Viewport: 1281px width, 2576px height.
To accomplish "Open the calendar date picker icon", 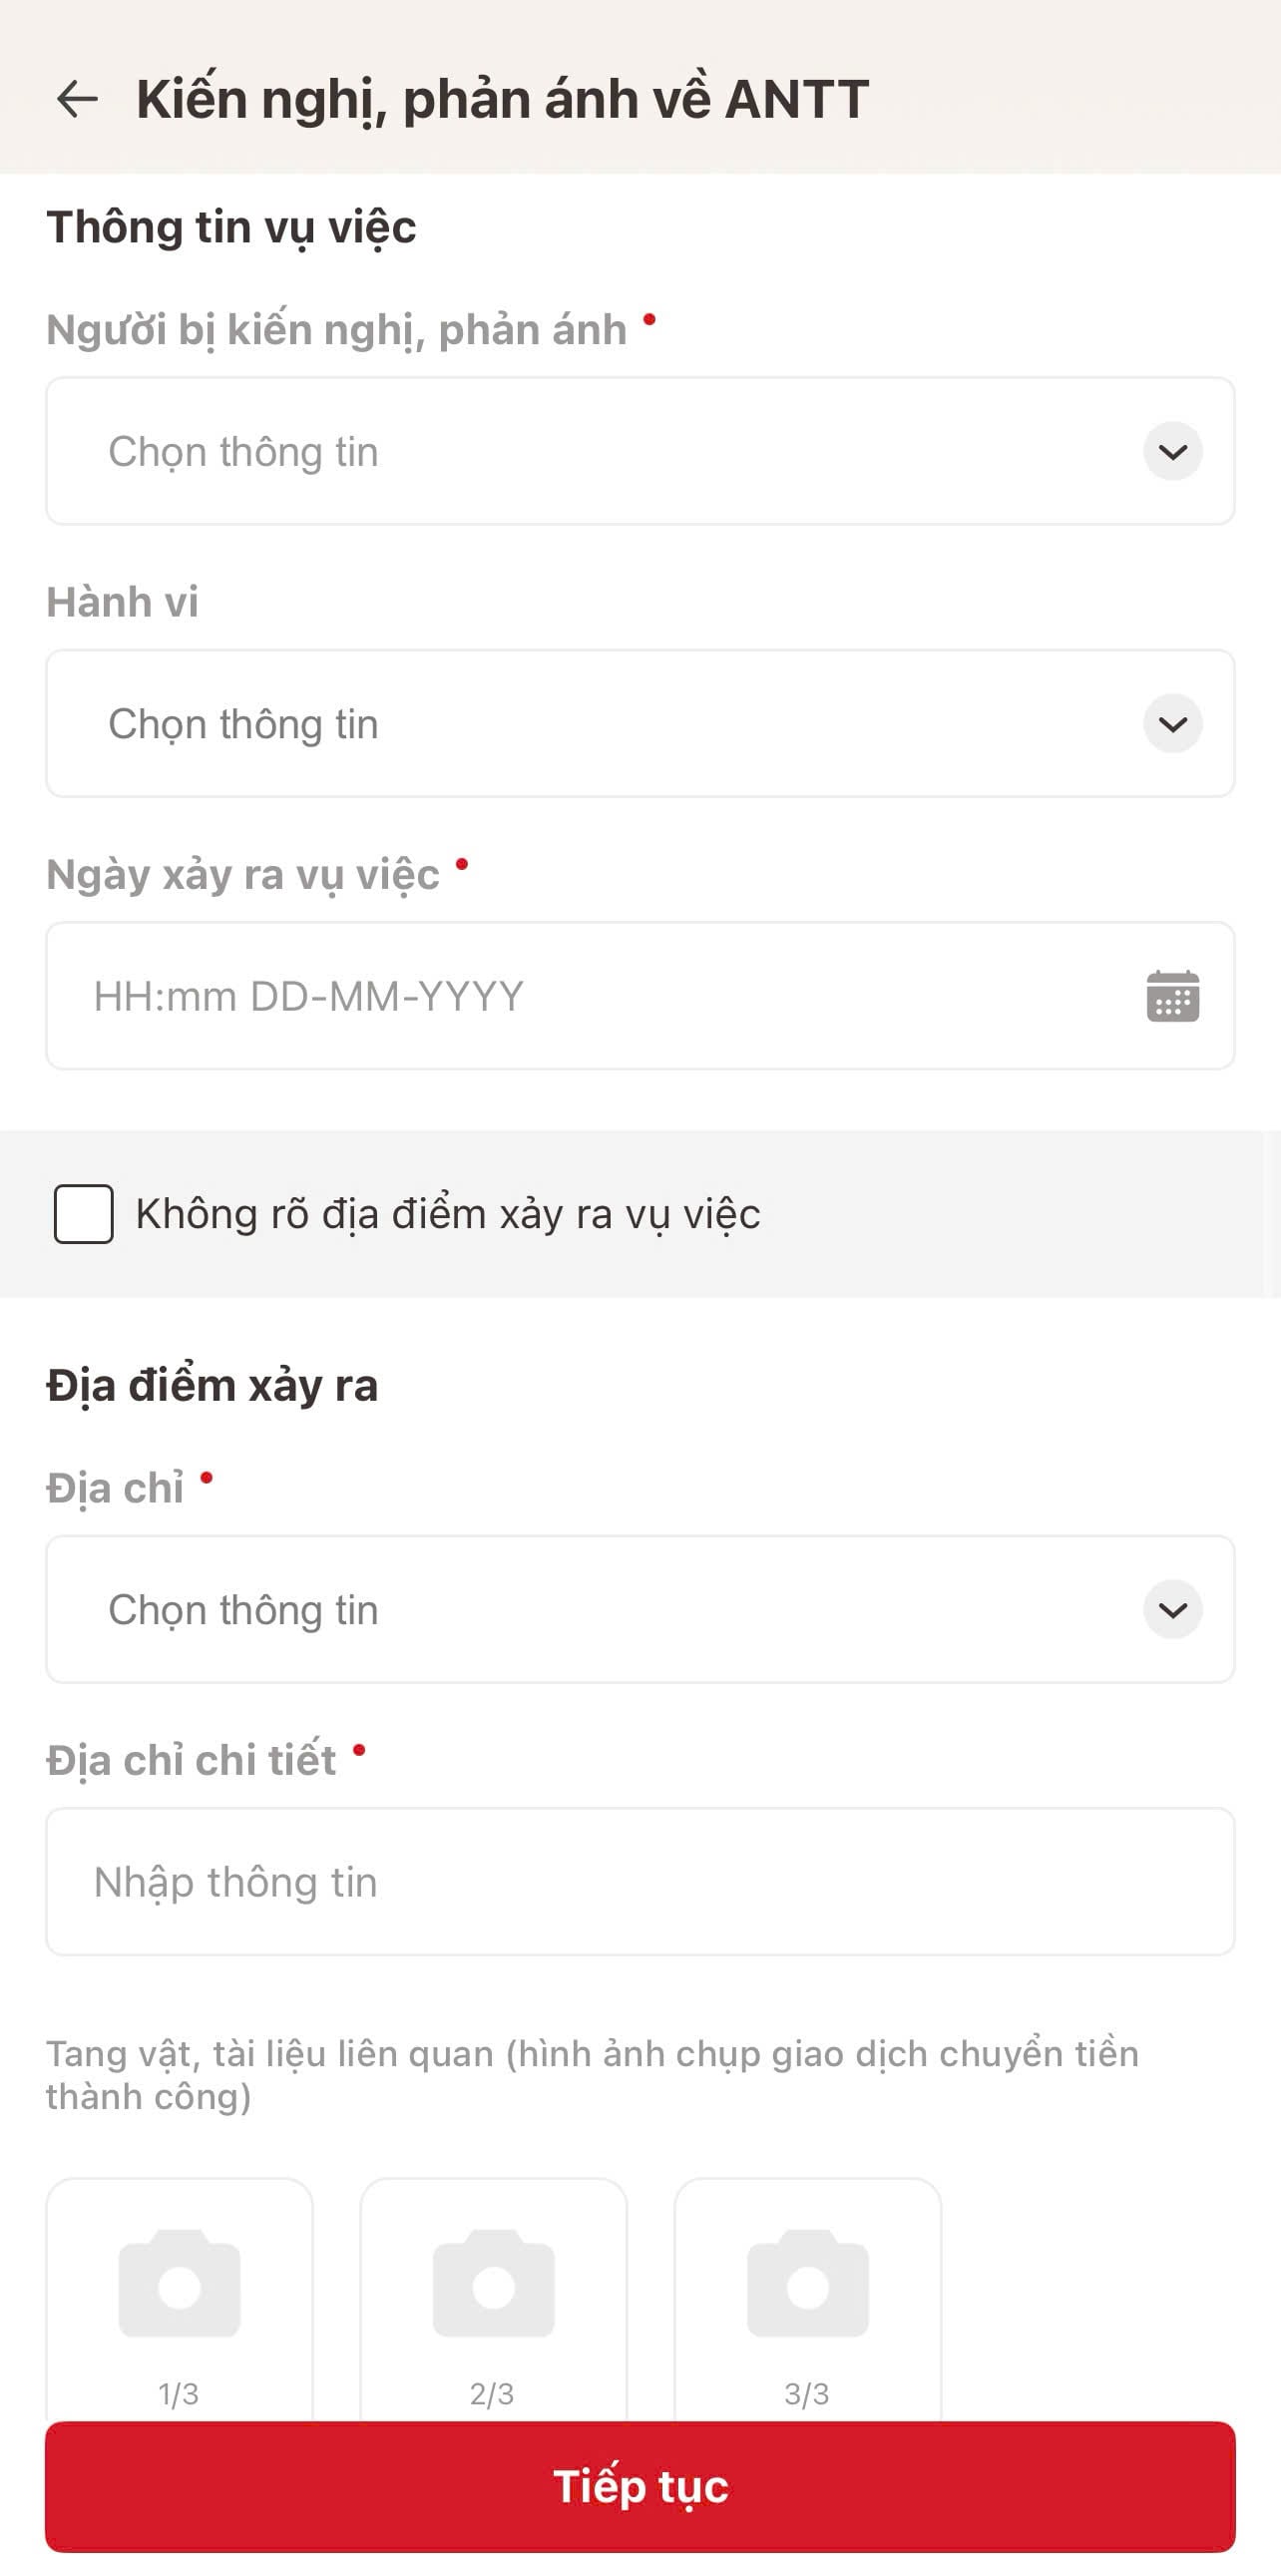I will click(x=1172, y=996).
